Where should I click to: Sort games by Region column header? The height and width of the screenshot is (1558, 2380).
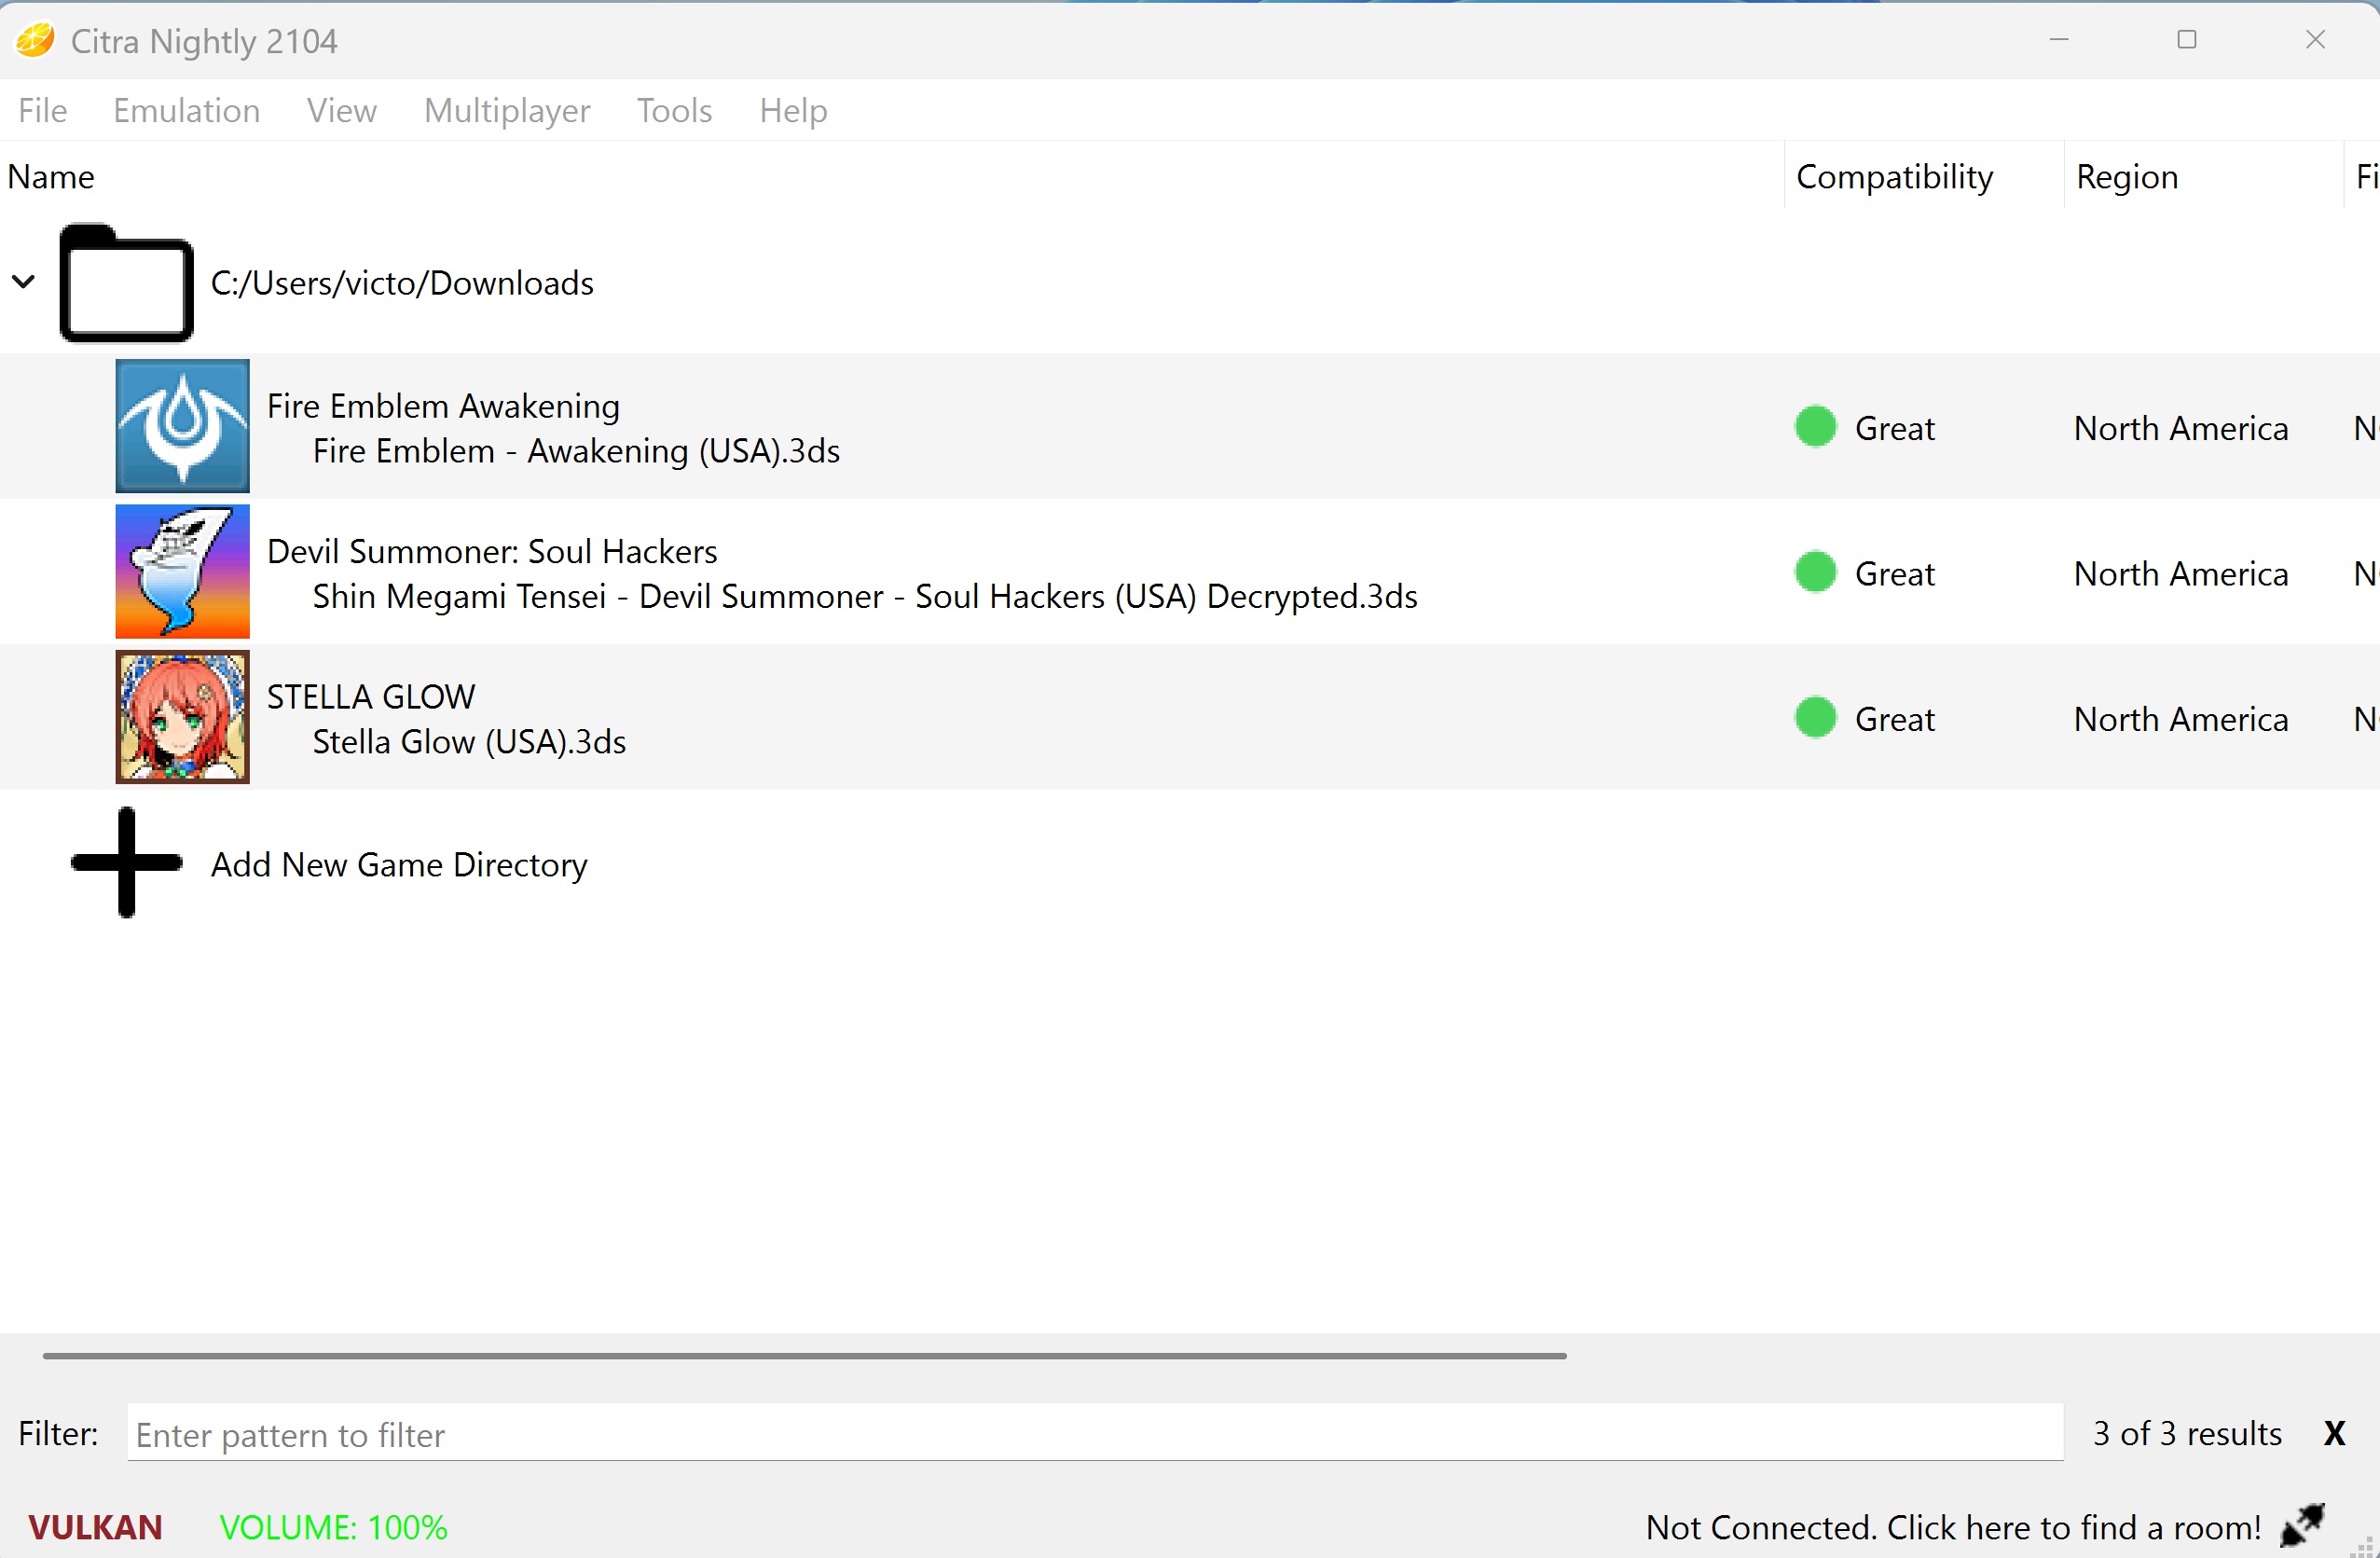(2126, 177)
